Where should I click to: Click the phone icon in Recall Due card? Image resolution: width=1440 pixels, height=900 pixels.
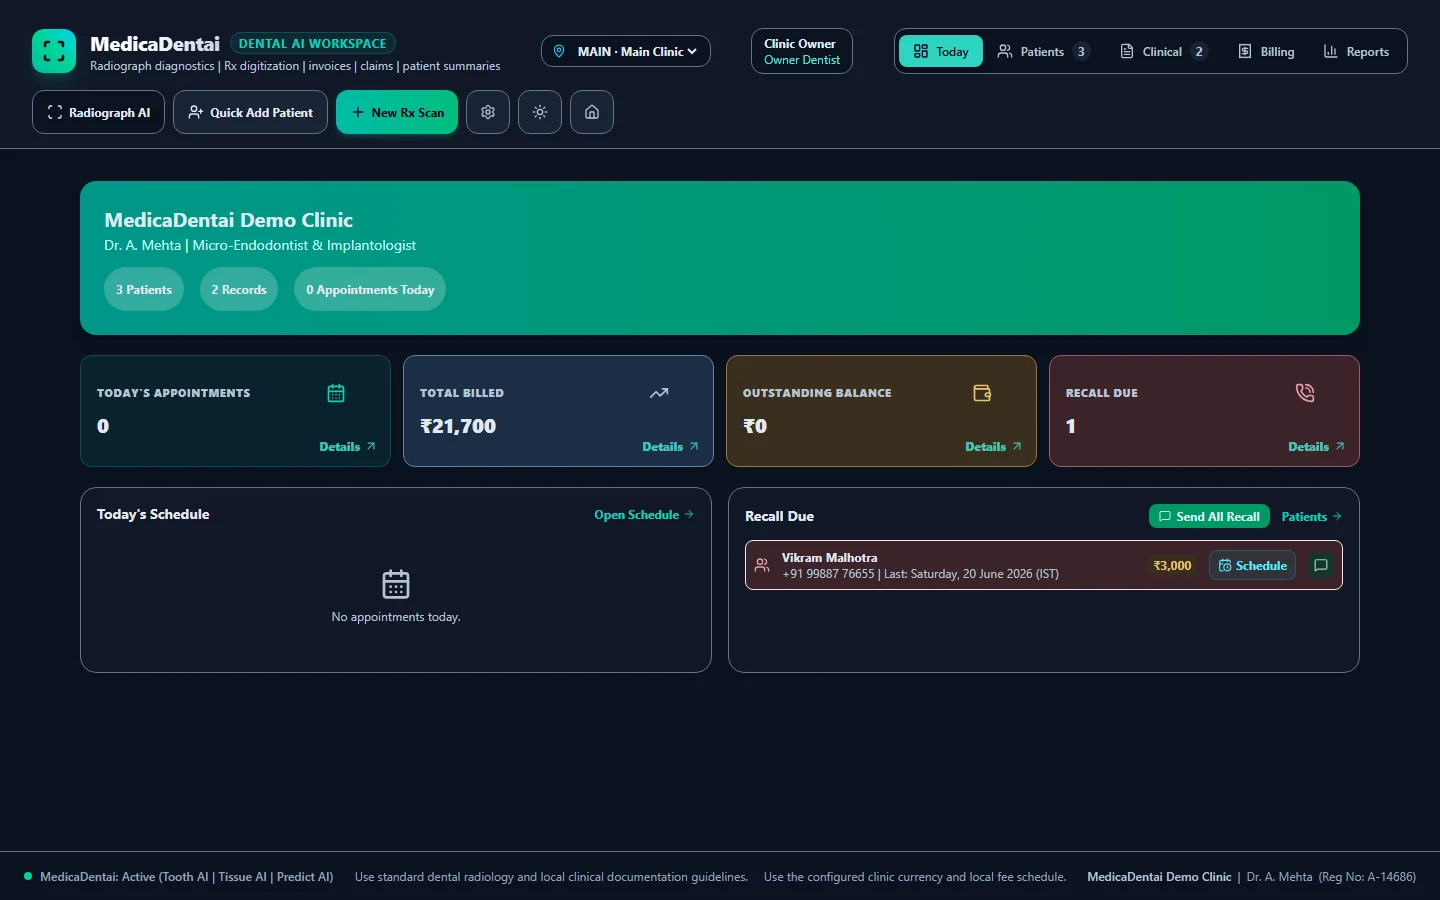[x=1305, y=393]
